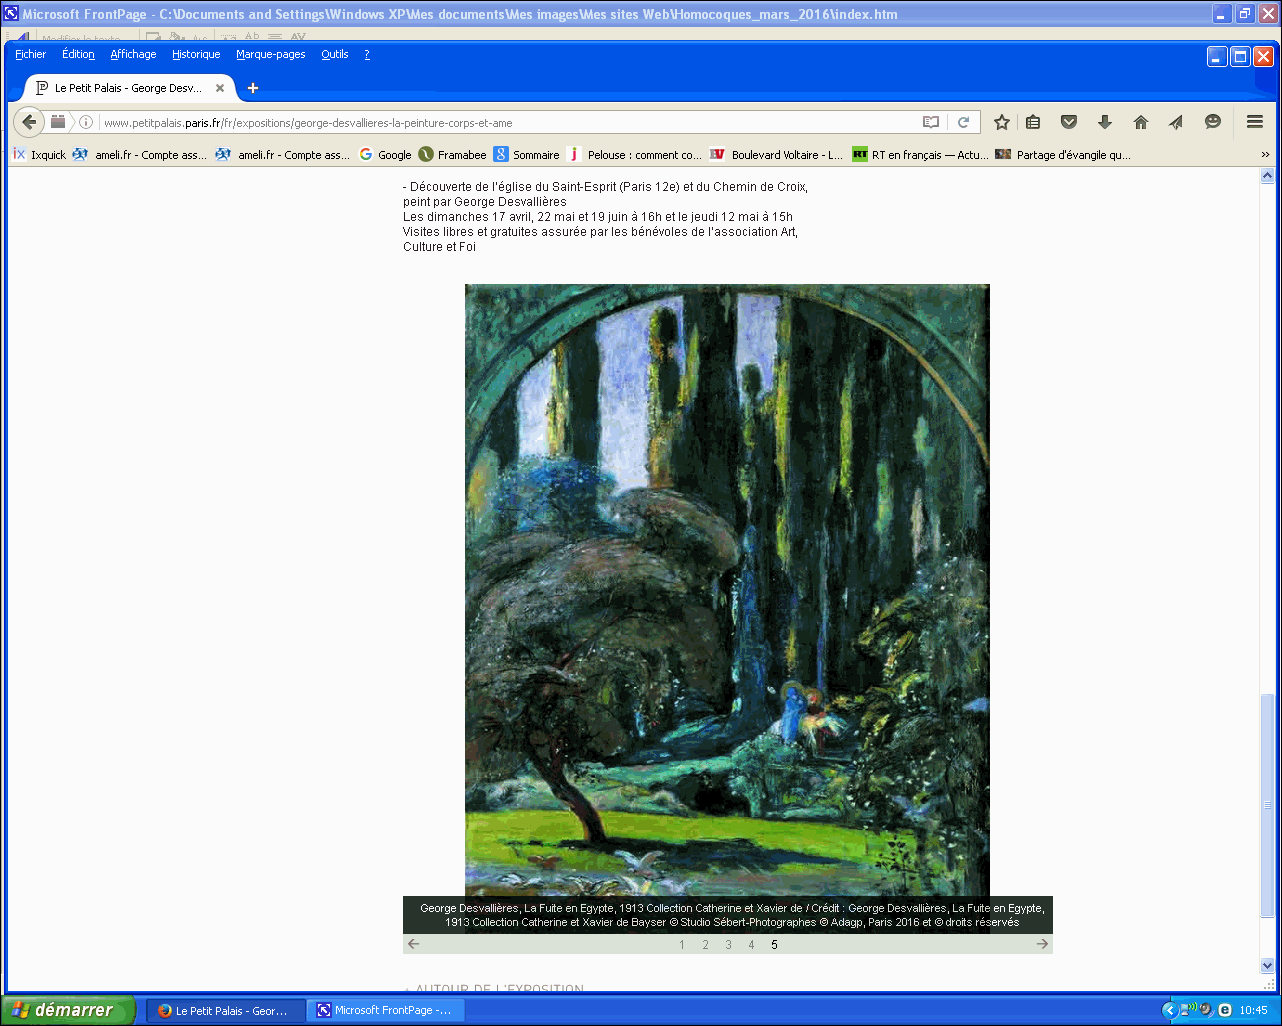The width and height of the screenshot is (1282, 1026).
Task: Open the RT en français bookmark
Action: click(x=920, y=155)
